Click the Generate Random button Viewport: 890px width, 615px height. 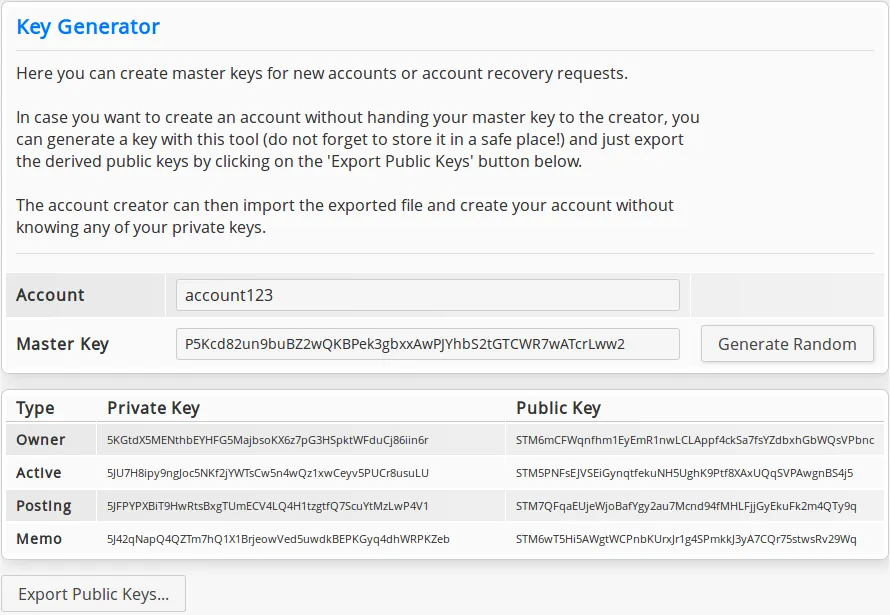click(787, 344)
